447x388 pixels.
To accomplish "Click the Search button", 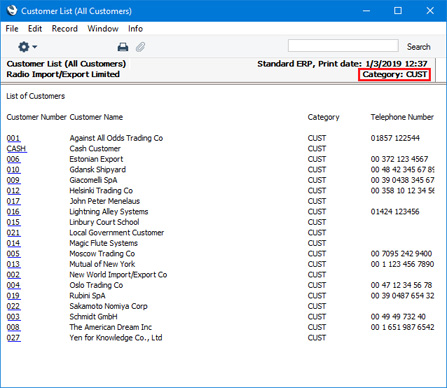I will pyautogui.click(x=418, y=47).
